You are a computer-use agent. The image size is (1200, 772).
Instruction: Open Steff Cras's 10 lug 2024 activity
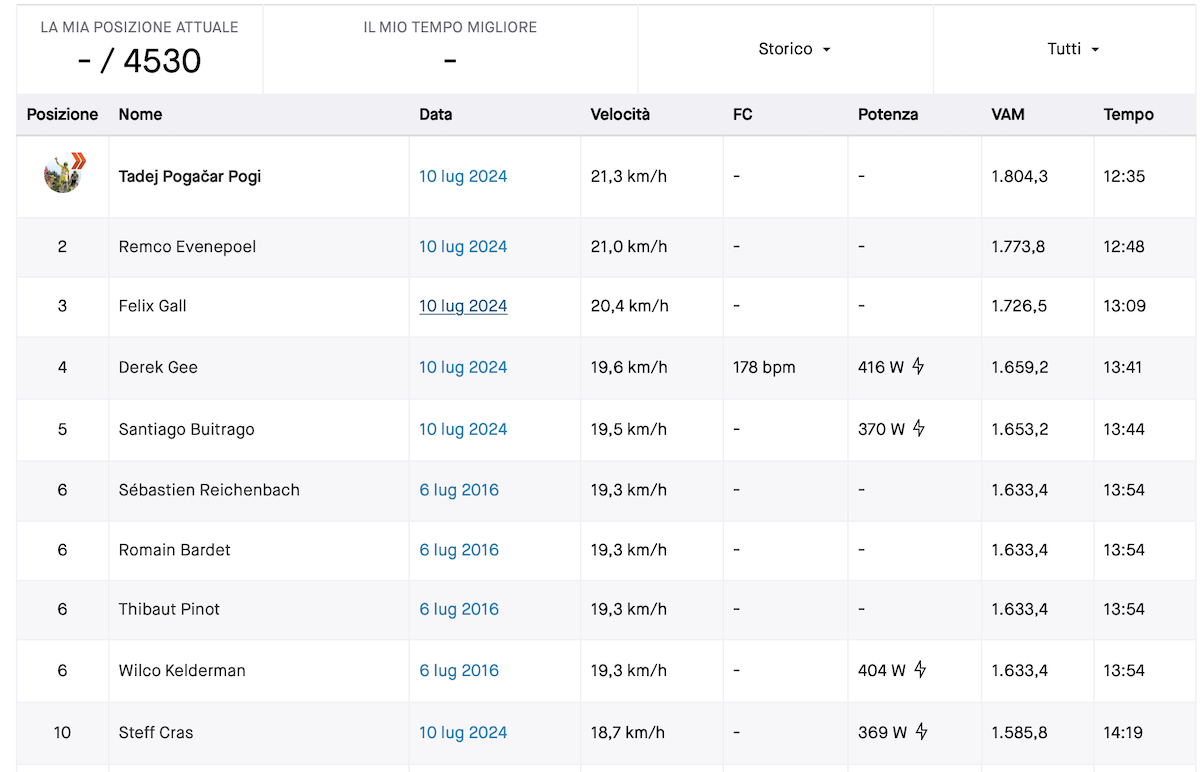pyautogui.click(x=463, y=732)
